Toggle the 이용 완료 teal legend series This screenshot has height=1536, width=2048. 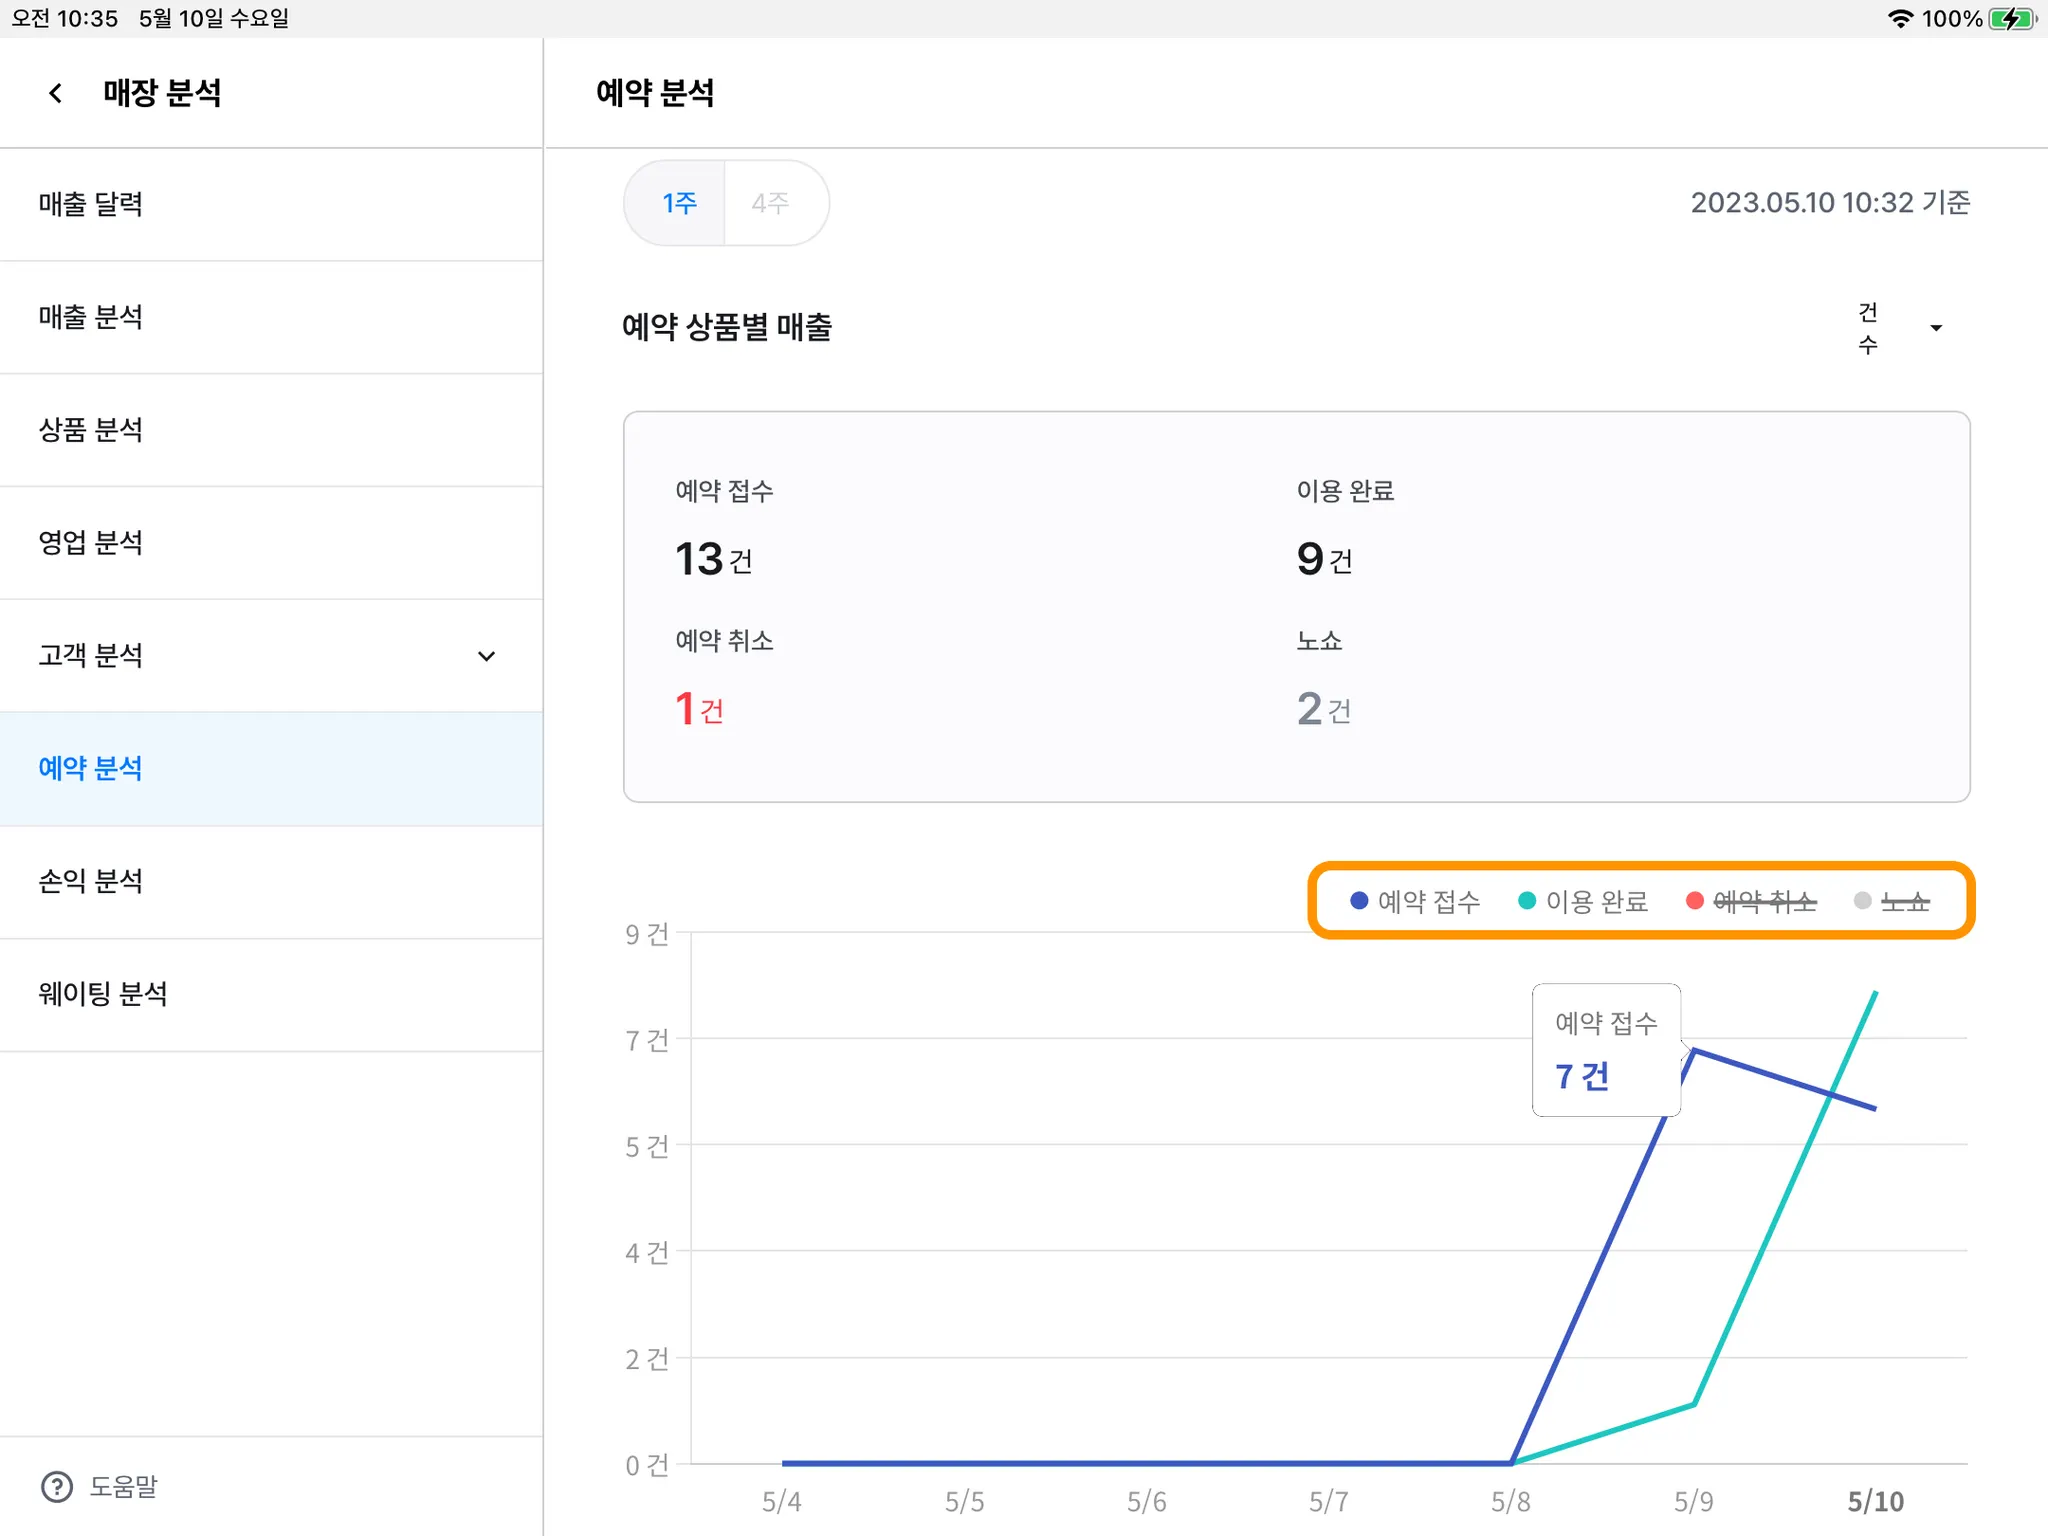1583,901
